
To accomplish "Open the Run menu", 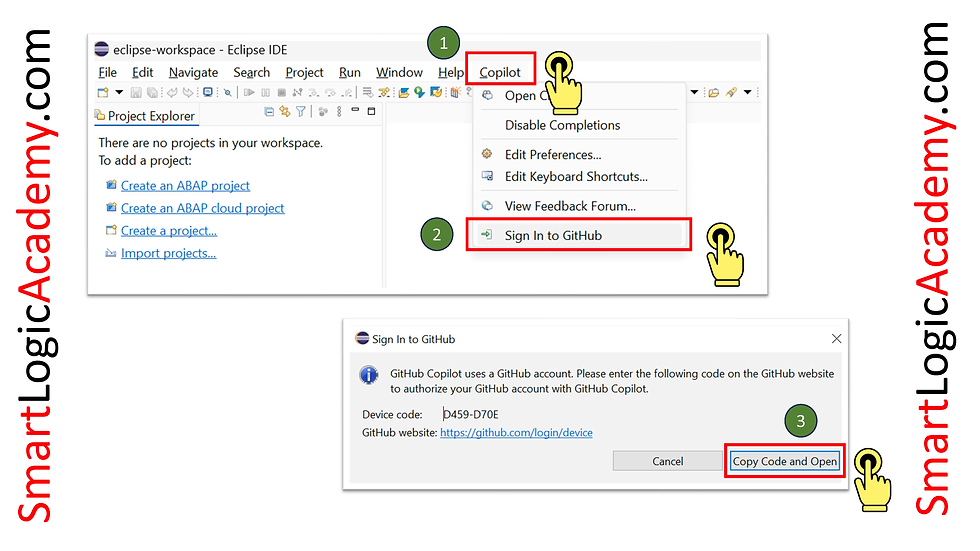I will point(349,72).
